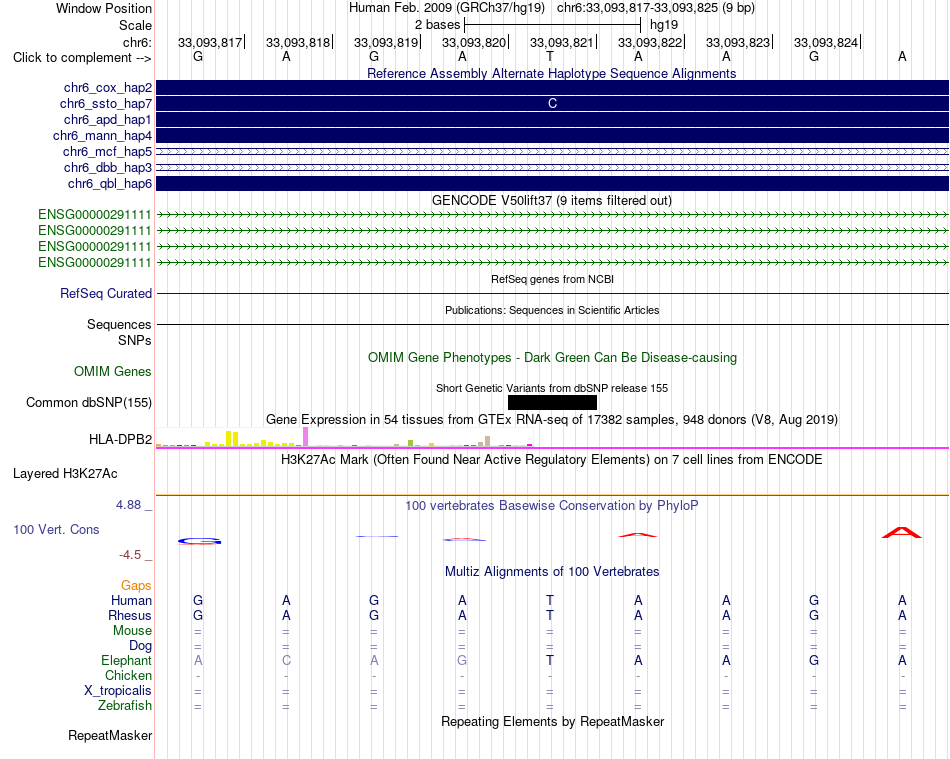
Task: Click the HLA-DPB2 GTEx expression bar chart
Action: tap(344, 437)
